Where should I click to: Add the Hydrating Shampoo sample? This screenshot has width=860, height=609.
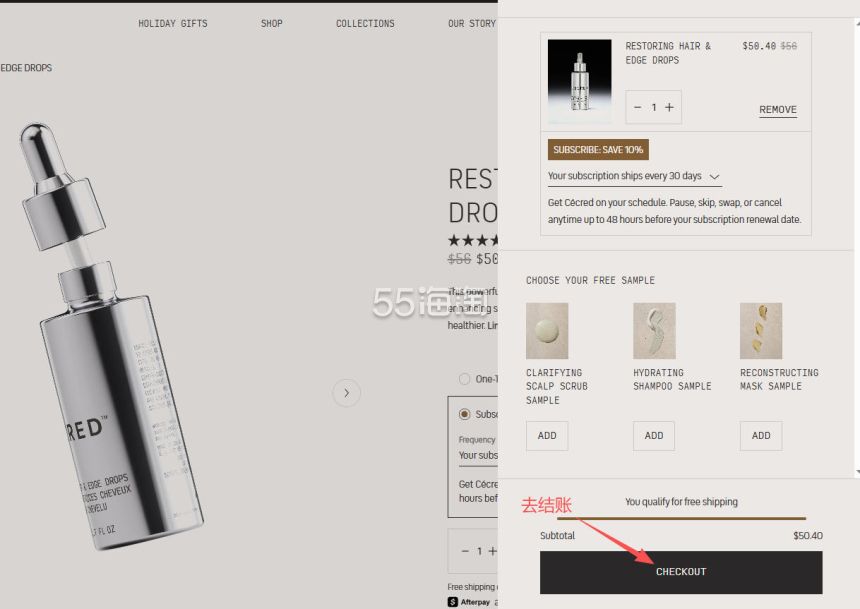[654, 436]
